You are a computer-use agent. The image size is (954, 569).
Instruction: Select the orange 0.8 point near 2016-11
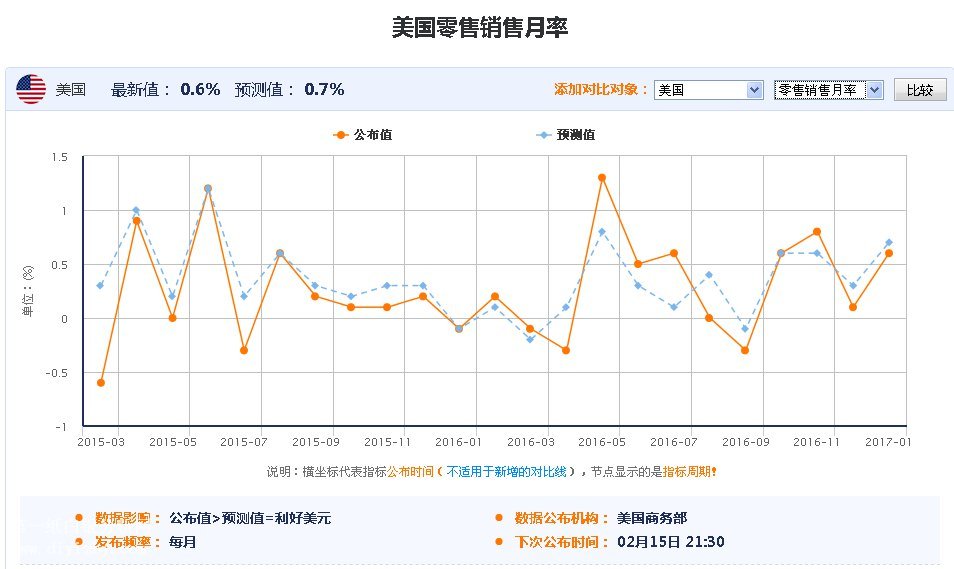[x=817, y=232]
